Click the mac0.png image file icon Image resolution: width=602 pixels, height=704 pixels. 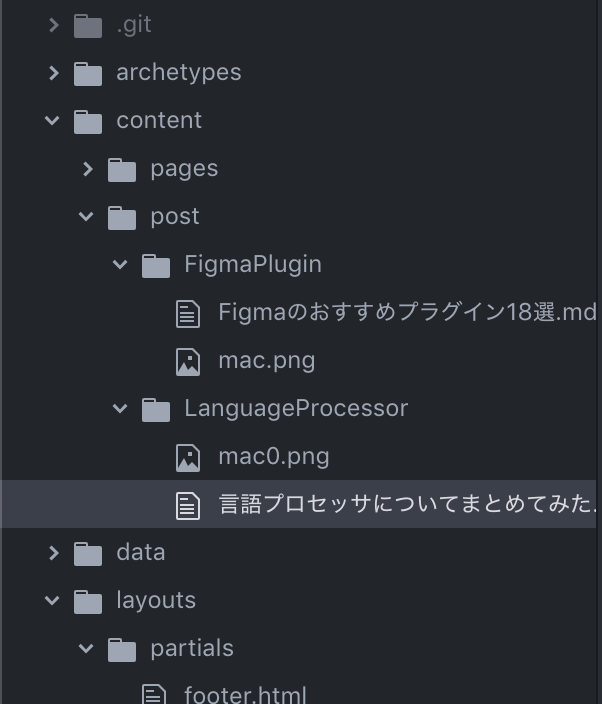pyautogui.click(x=188, y=458)
